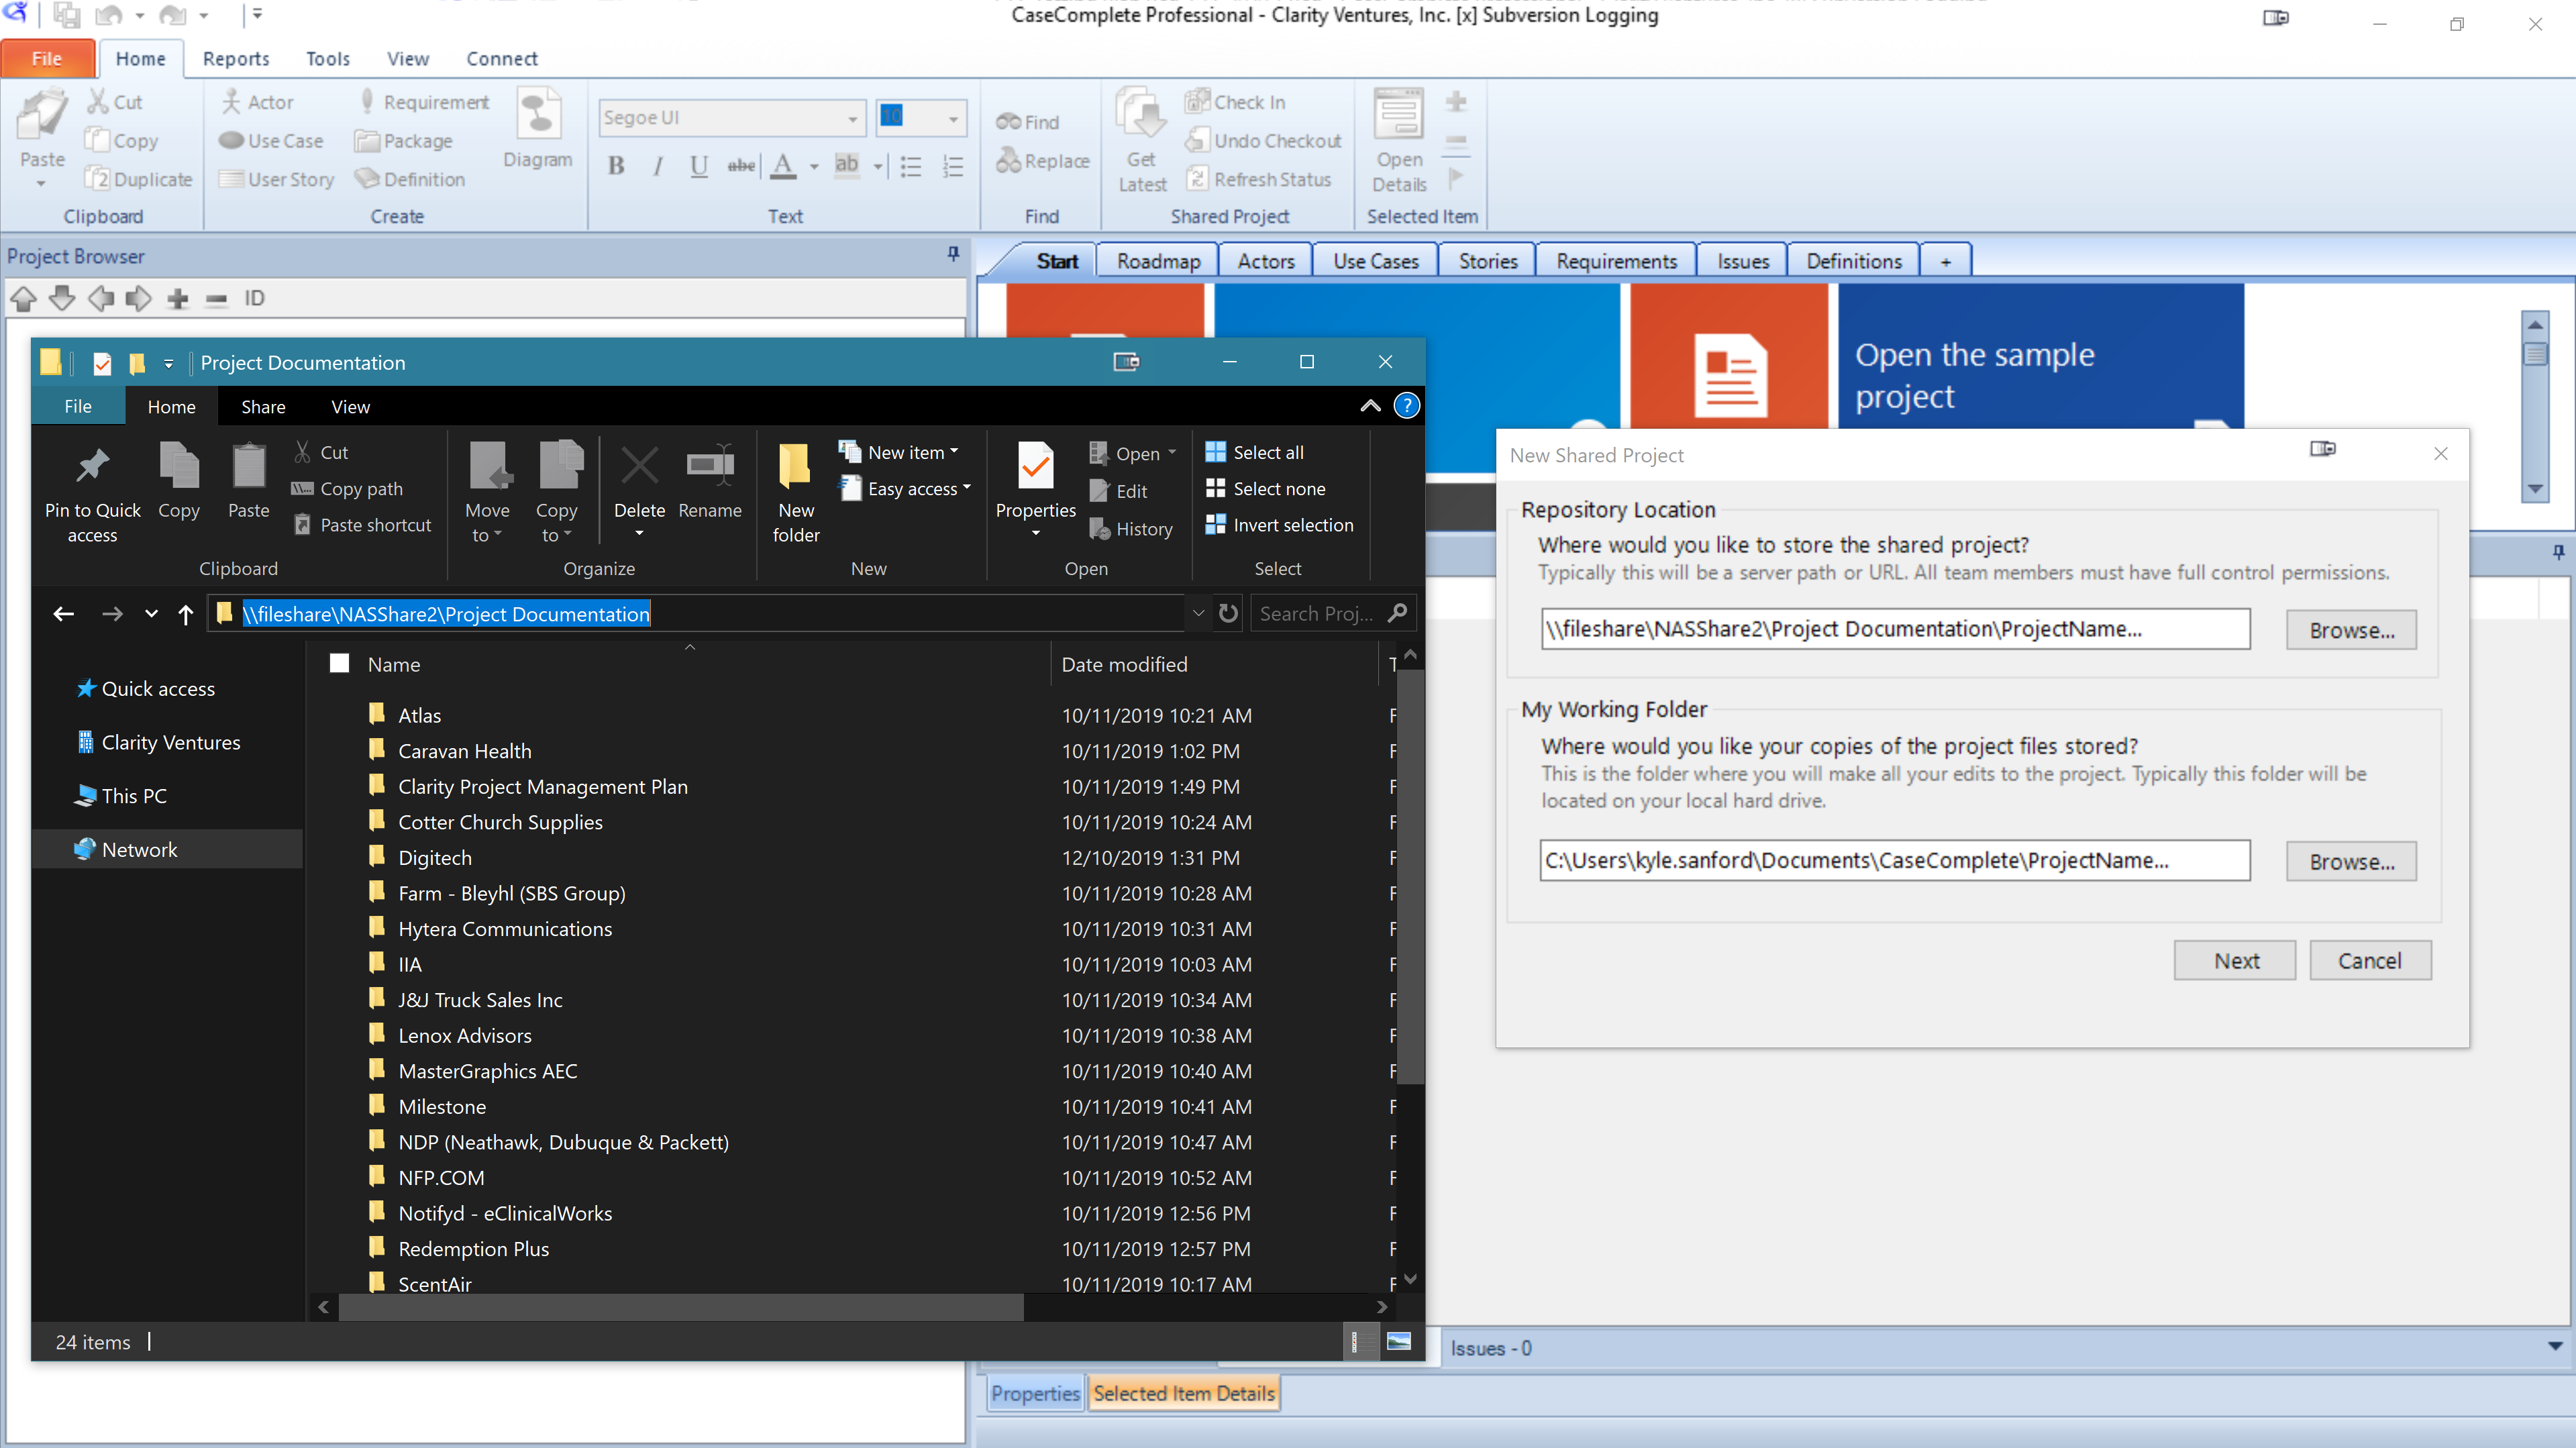Image resolution: width=2576 pixels, height=1448 pixels.
Task: Check the select-all box beside Name
Action: (x=340, y=663)
